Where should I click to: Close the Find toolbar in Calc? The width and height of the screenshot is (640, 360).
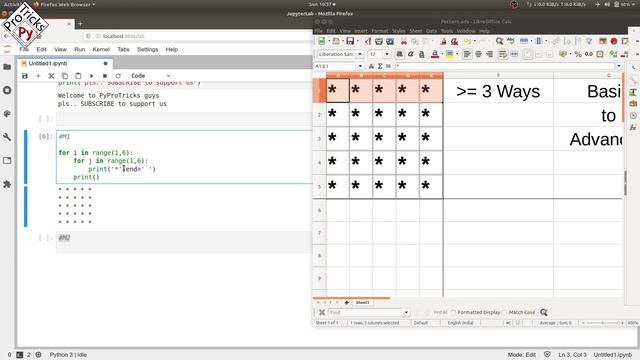pos(322,312)
